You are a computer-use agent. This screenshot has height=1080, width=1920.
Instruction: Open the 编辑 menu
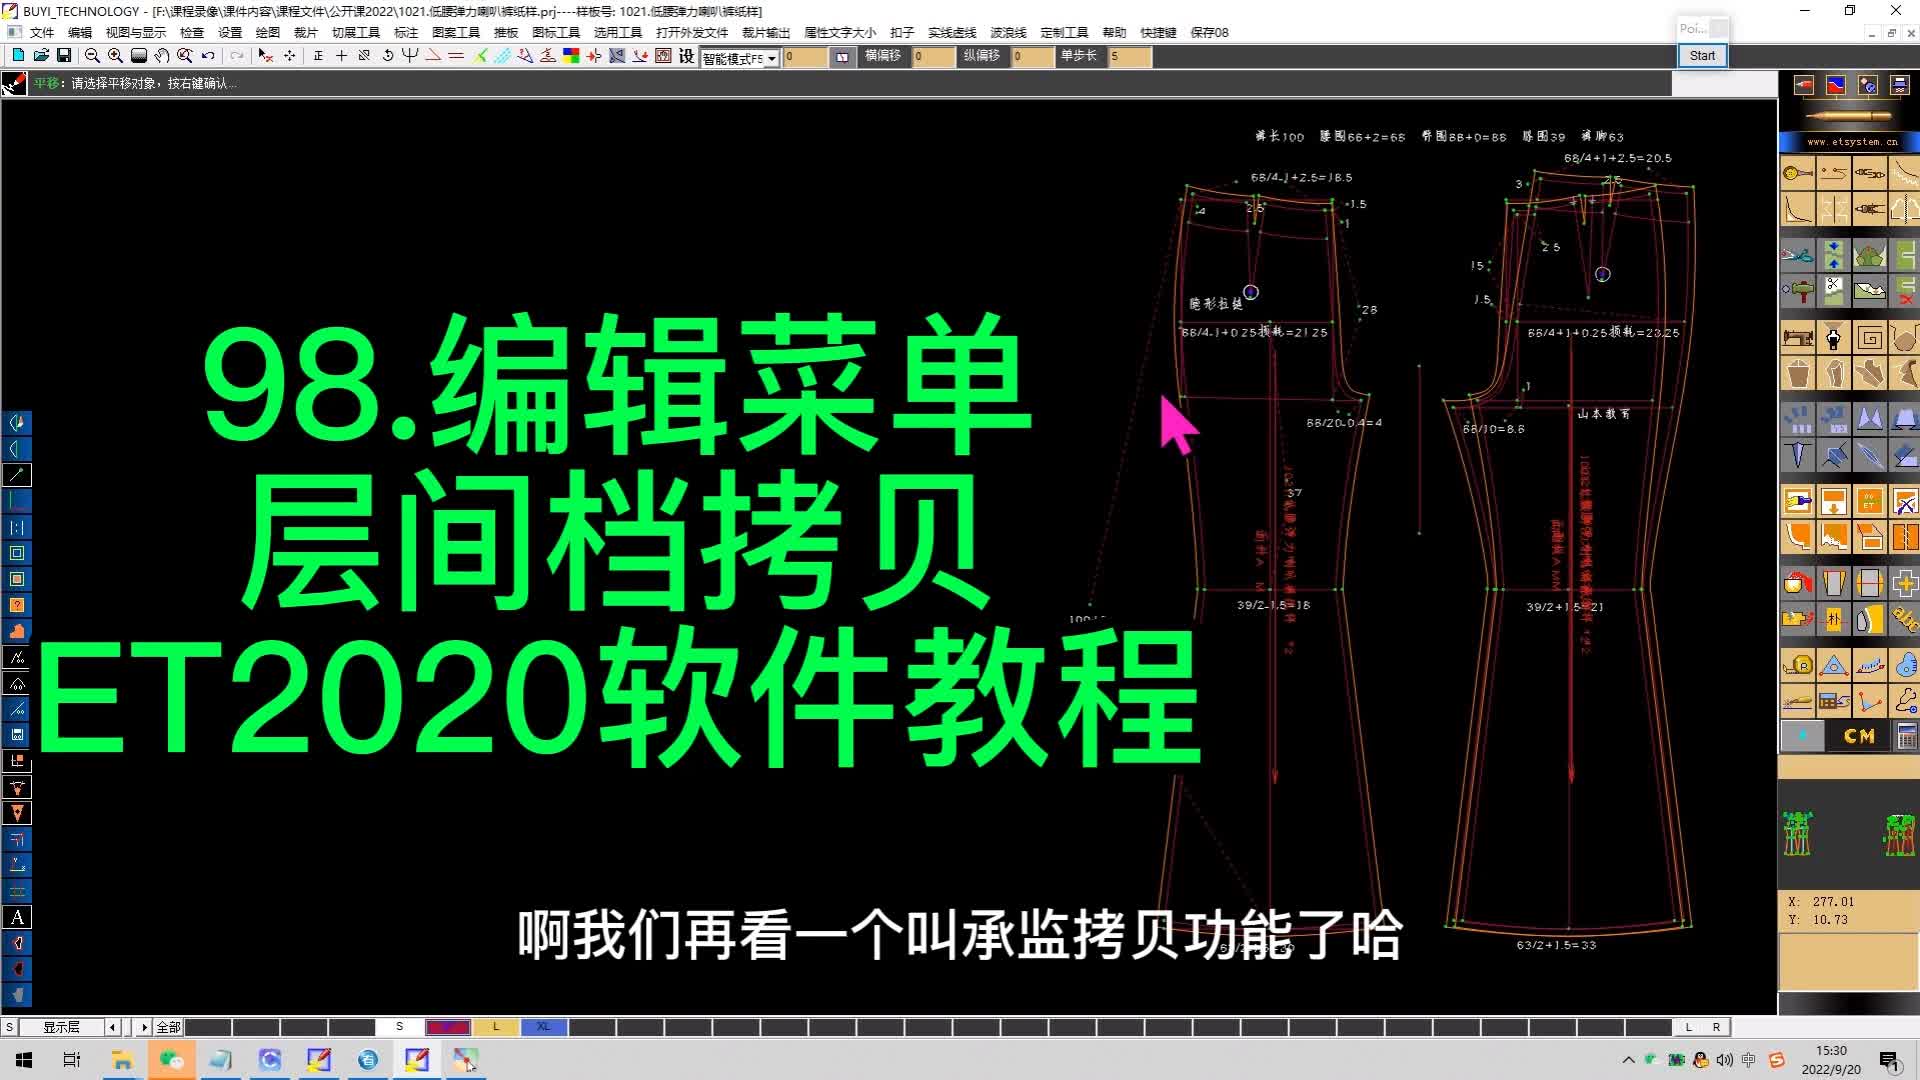pos(80,32)
